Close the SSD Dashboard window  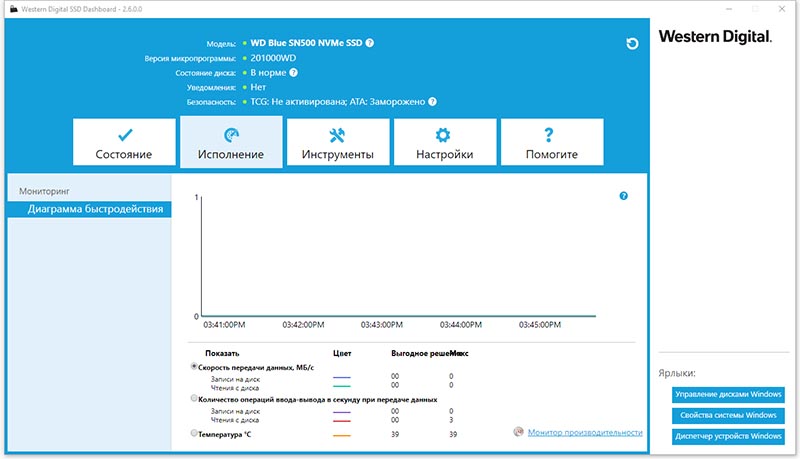click(x=782, y=9)
